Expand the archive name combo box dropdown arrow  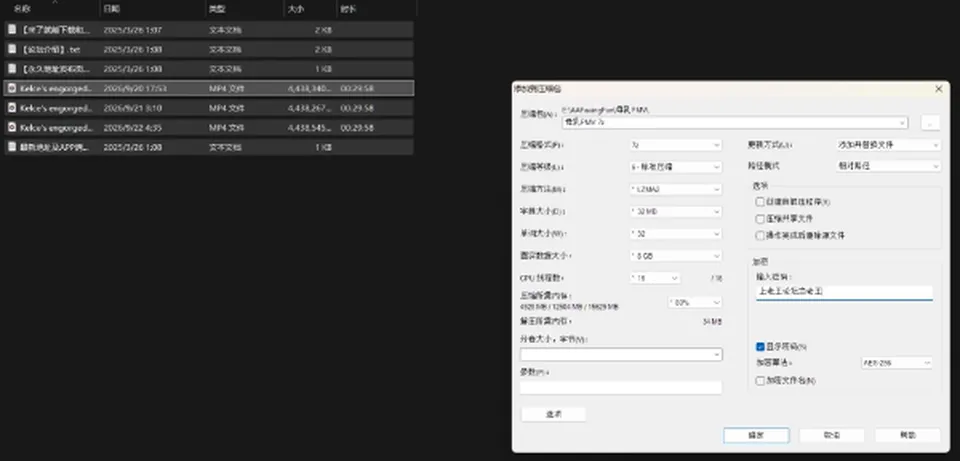pyautogui.click(x=902, y=122)
